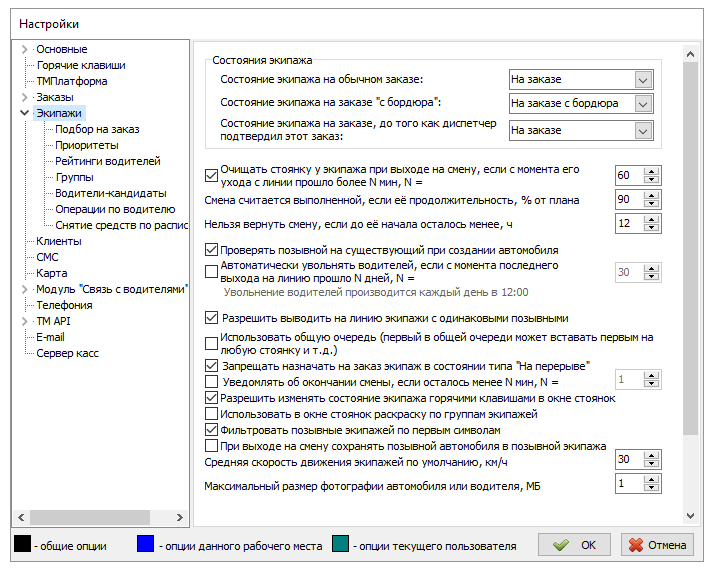Click the tree panel horizontal scrollbar
714x571 pixels.
click(100, 517)
